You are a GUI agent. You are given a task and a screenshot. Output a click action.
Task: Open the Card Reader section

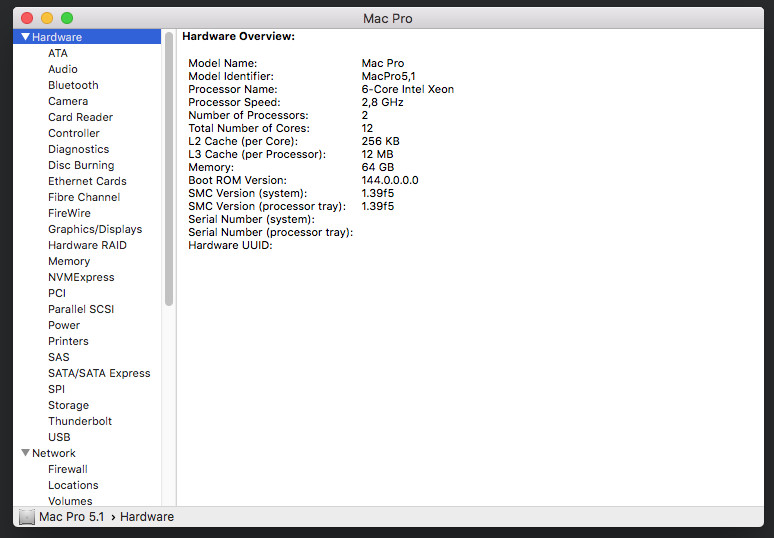[x=80, y=117]
